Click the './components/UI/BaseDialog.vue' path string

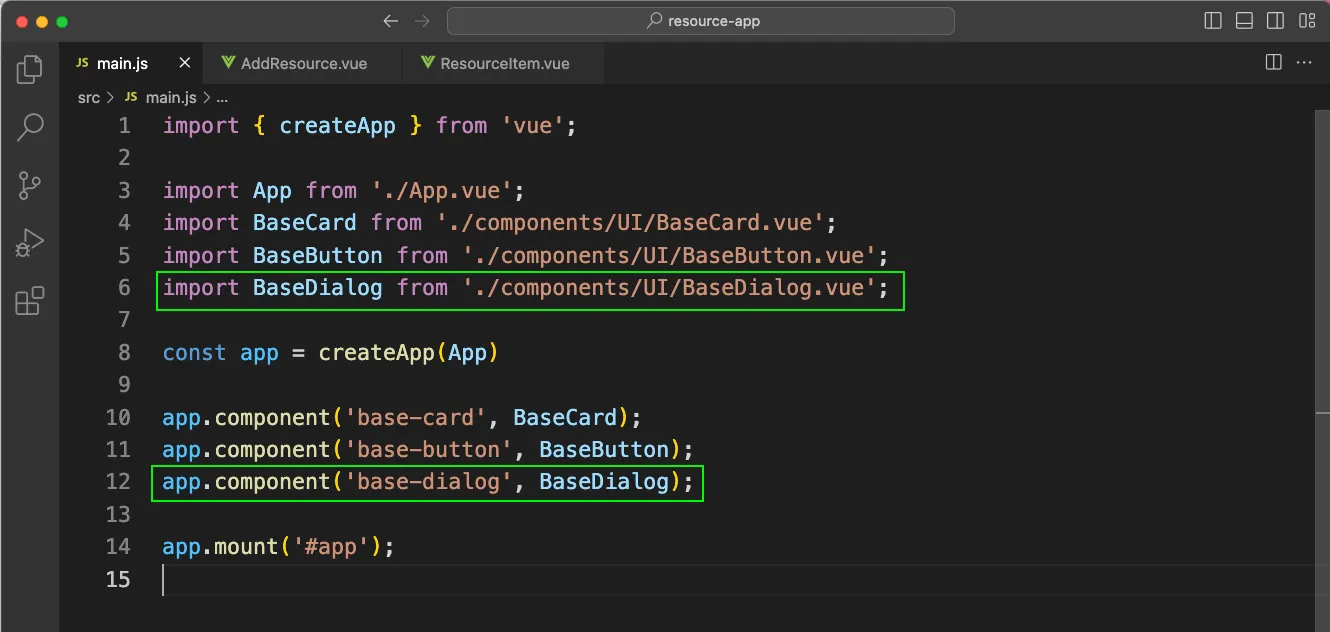[669, 288]
